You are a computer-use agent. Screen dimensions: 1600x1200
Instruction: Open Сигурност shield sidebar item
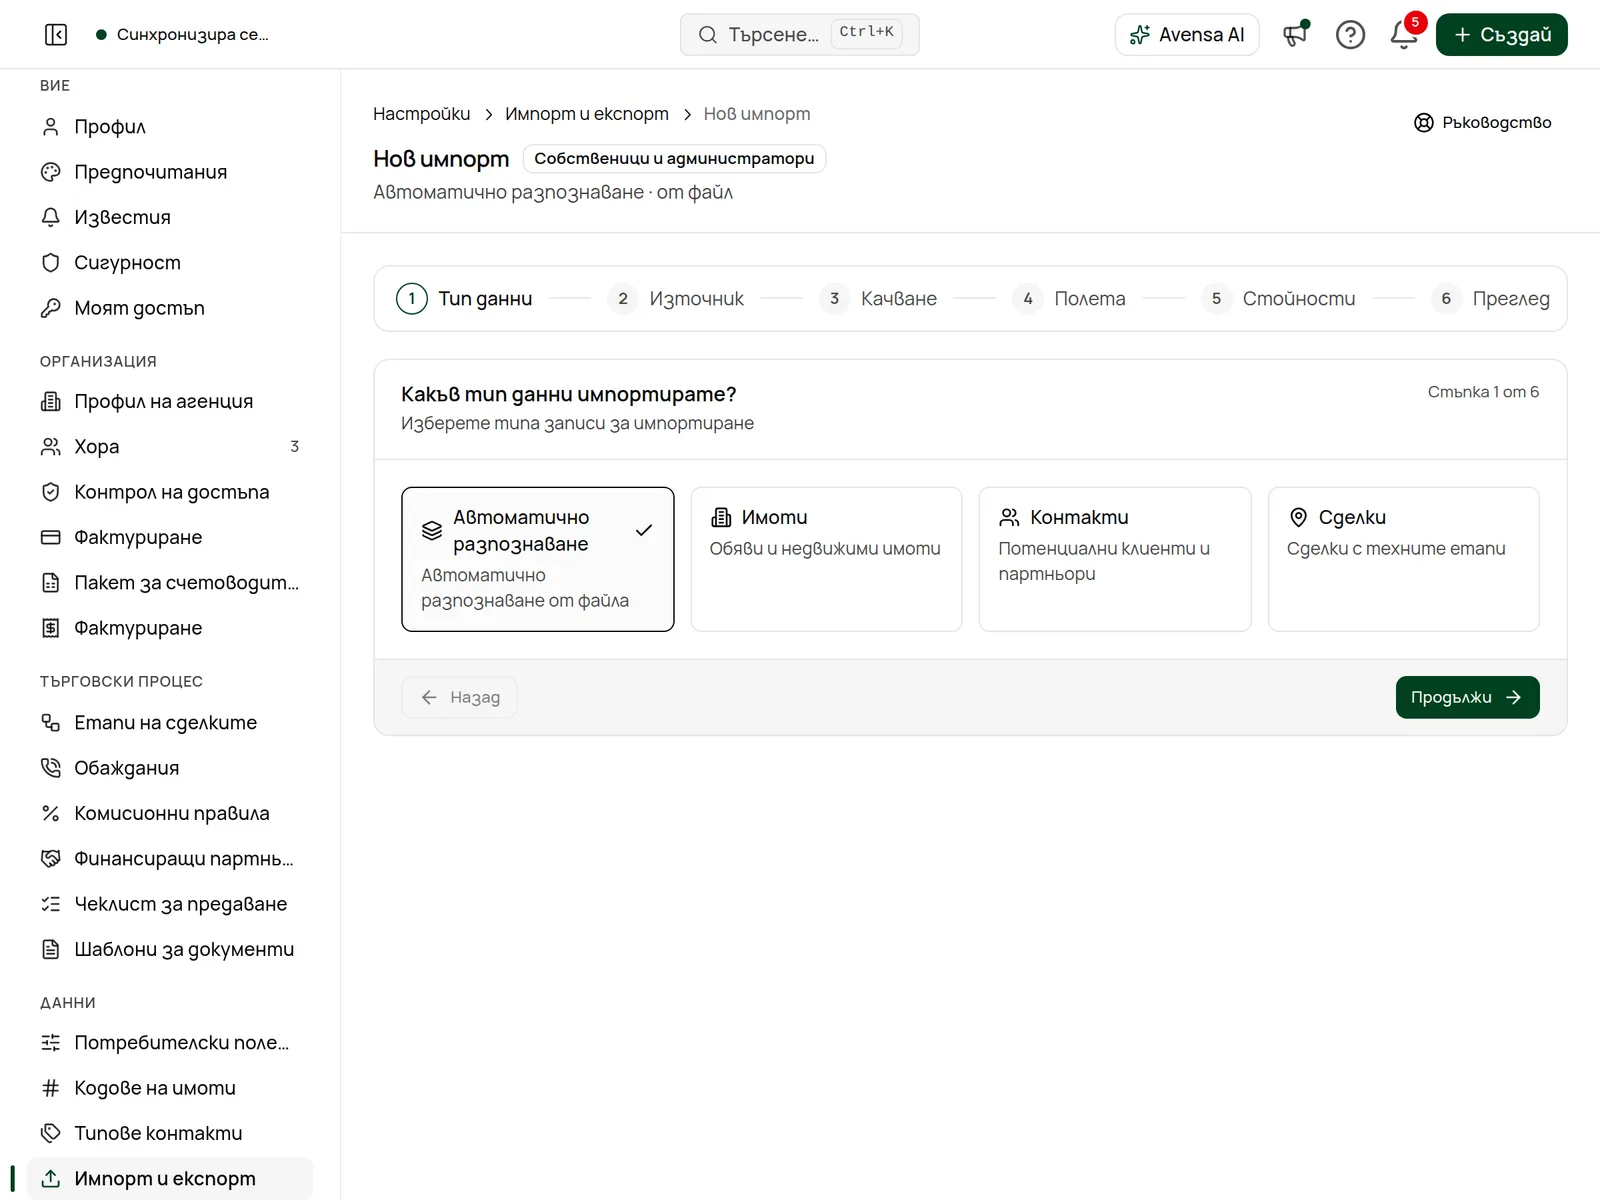point(170,263)
